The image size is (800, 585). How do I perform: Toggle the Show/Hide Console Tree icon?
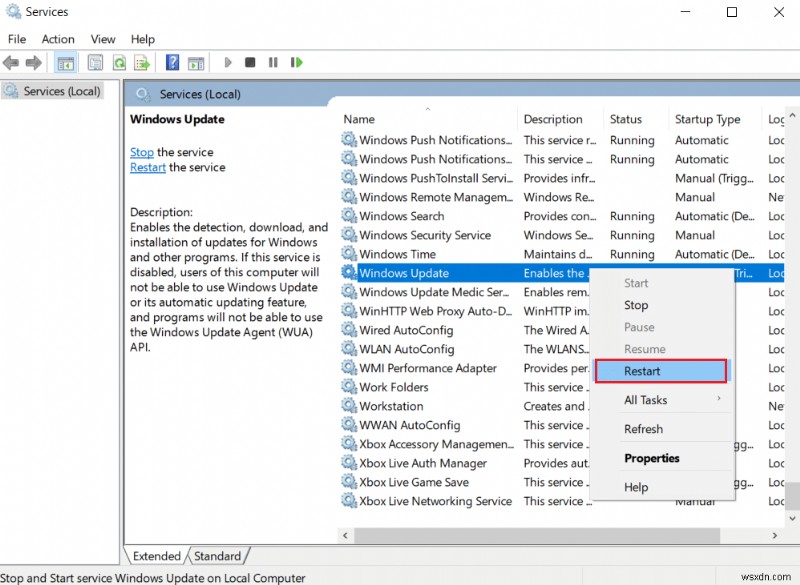(64, 62)
